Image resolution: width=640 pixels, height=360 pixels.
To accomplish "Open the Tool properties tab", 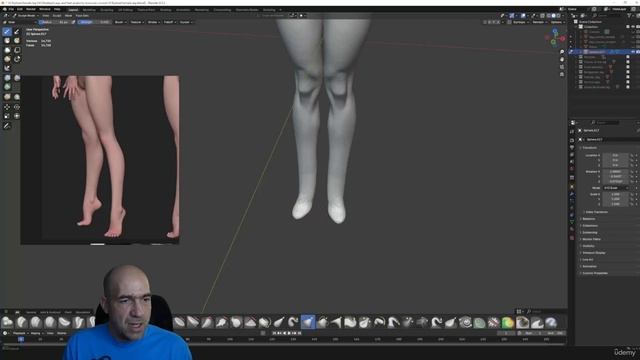I will pyautogui.click(x=572, y=131).
